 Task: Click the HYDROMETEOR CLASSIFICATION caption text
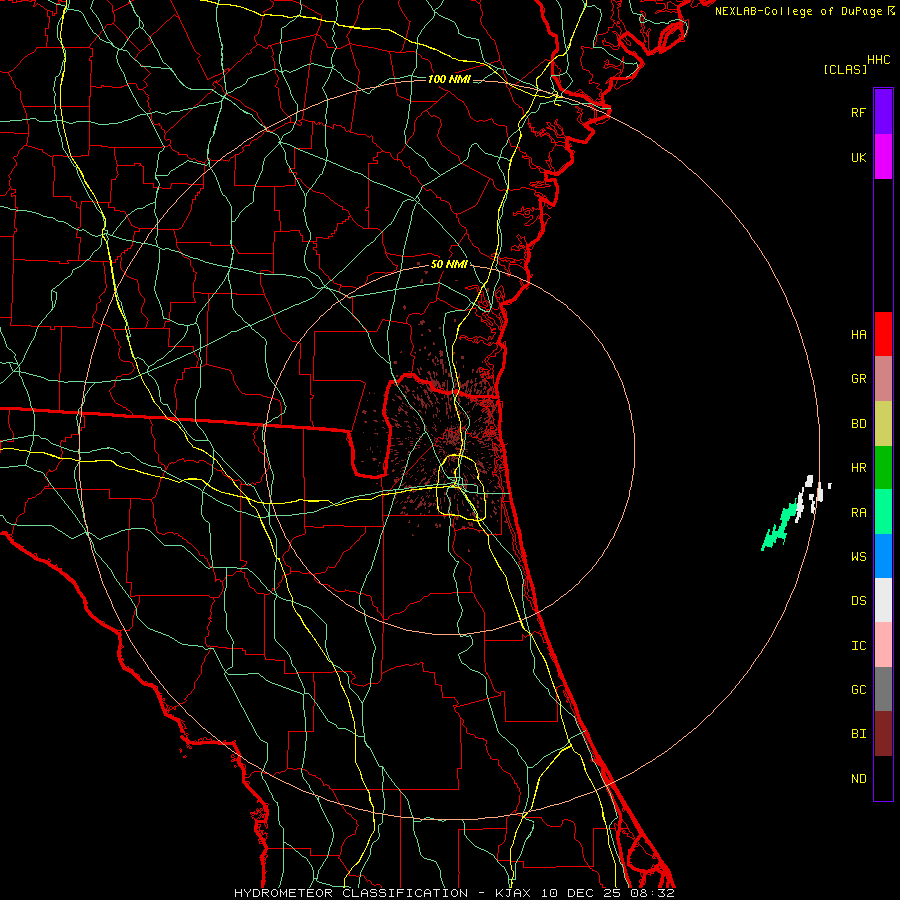(x=351, y=893)
